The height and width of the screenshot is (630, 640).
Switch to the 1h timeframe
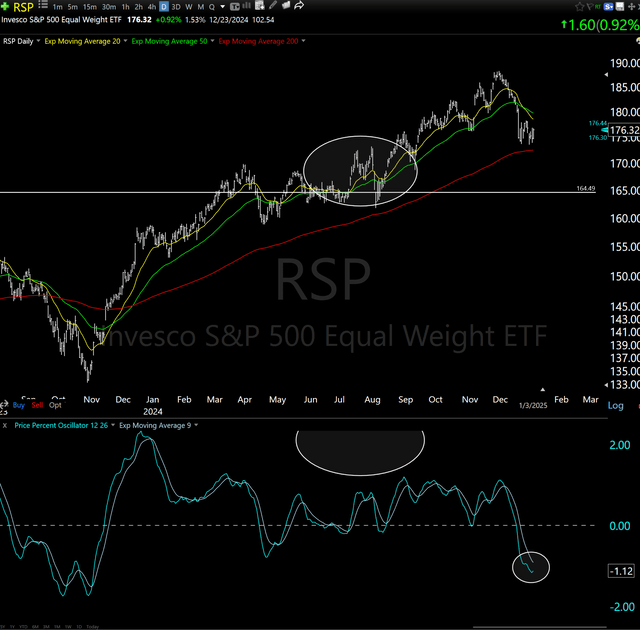125,7
